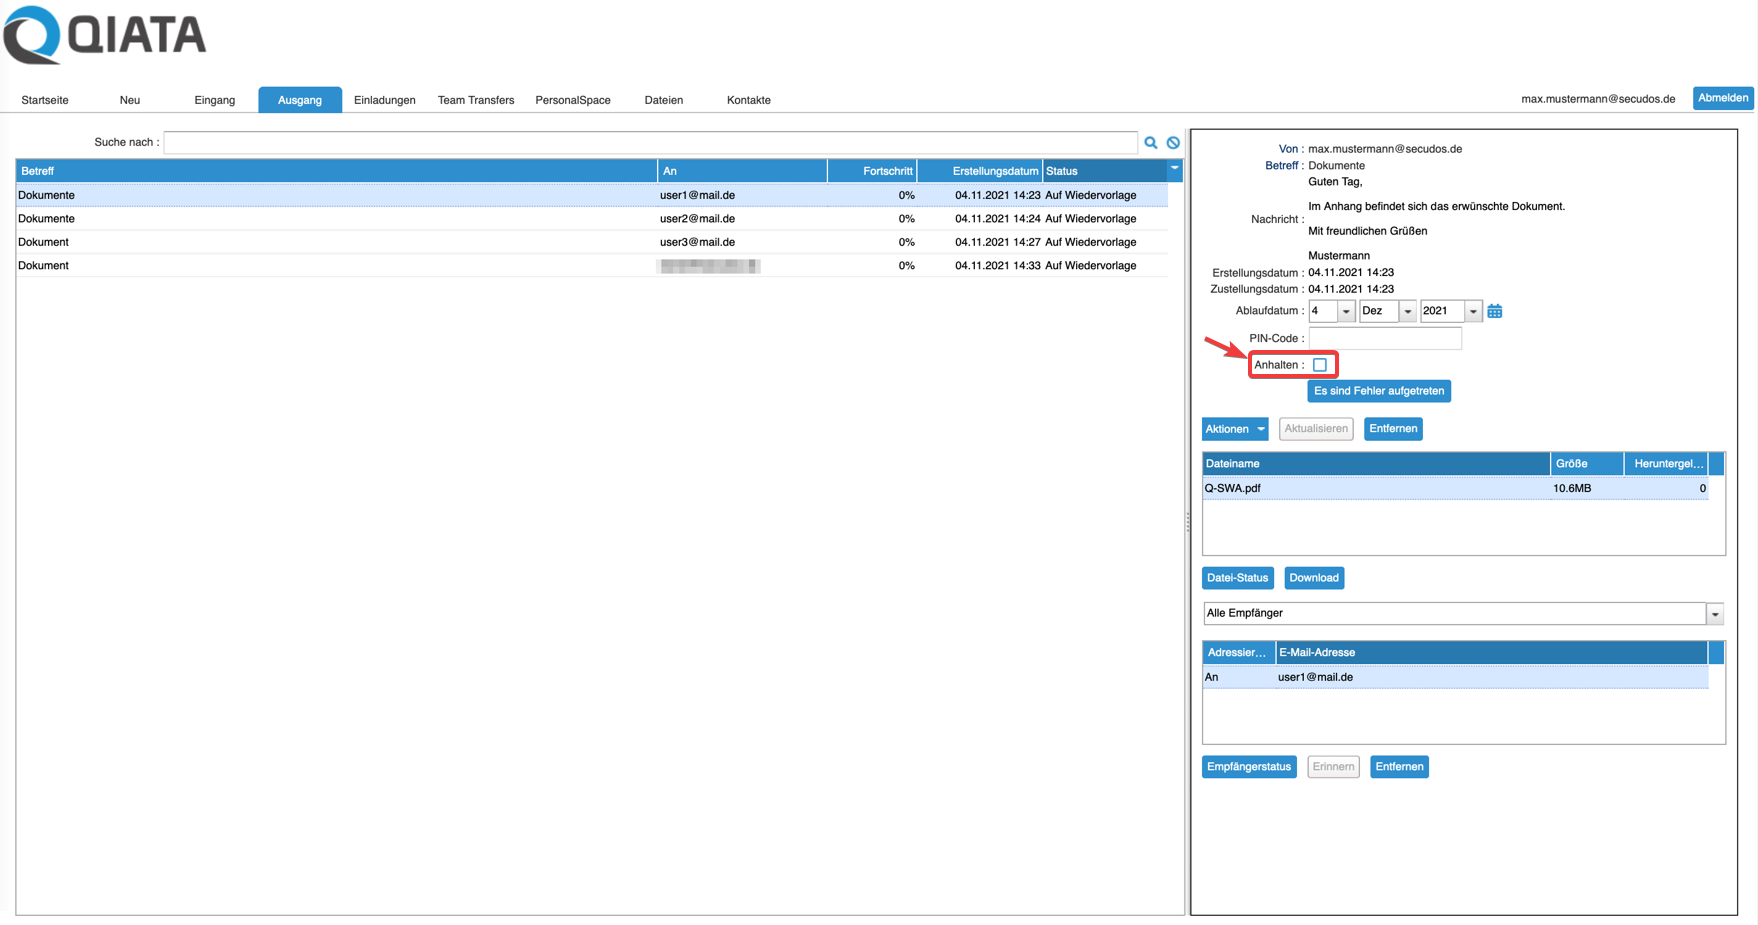Click the Datei-Status button
Image resolution: width=1758 pixels, height=925 pixels.
[1237, 578]
